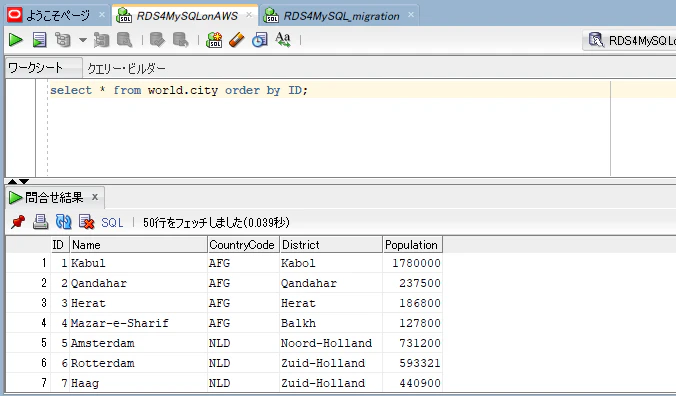Close the ようこそページ tab
The width and height of the screenshot is (676, 396).
(102, 15)
